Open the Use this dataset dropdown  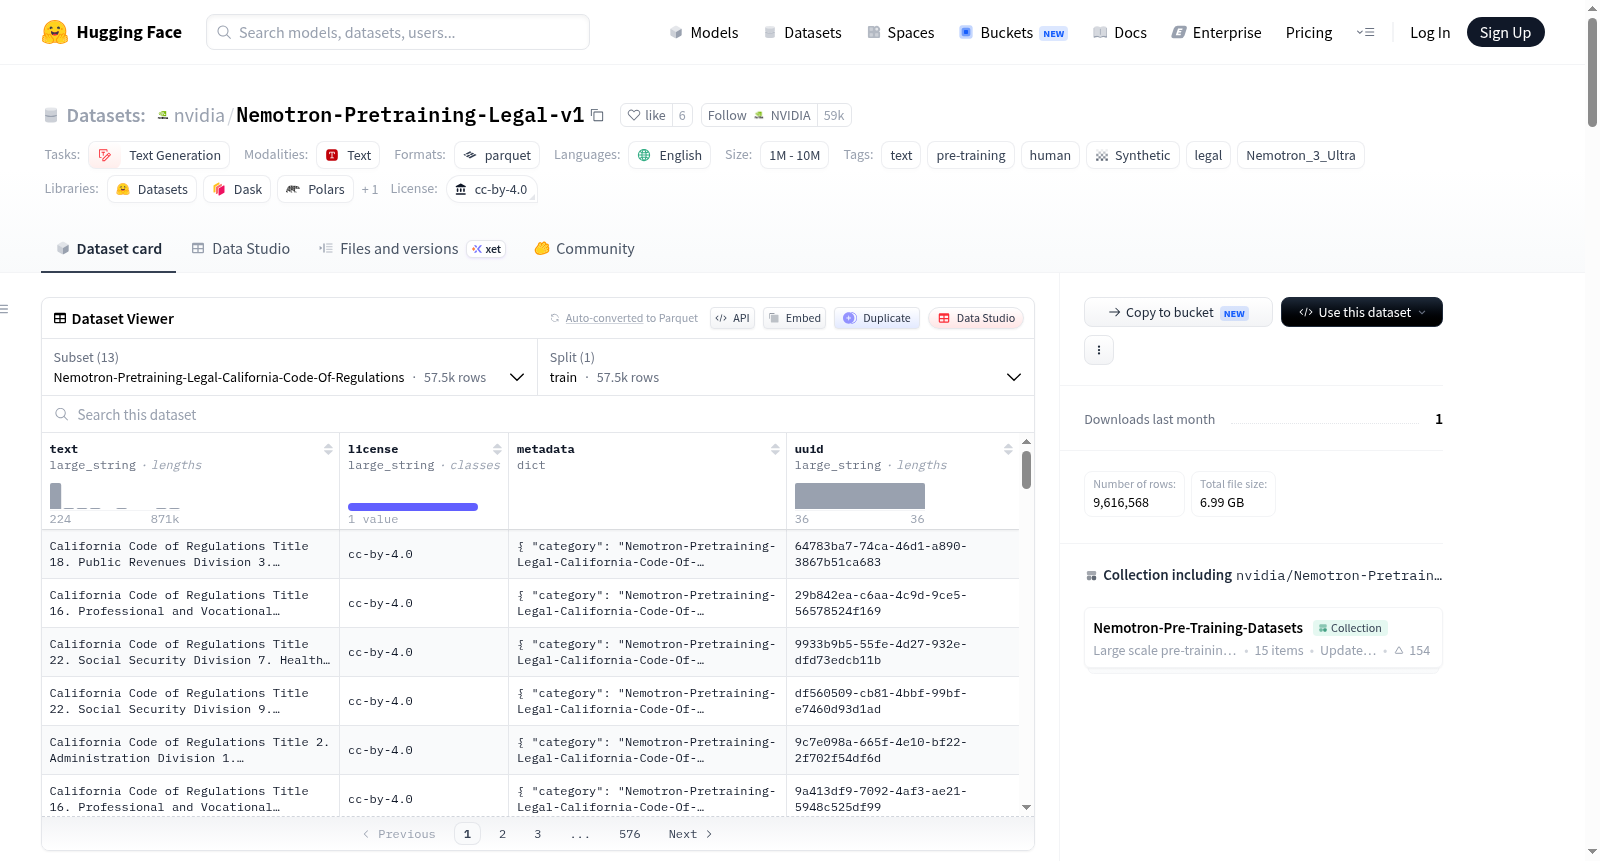coord(1362,312)
